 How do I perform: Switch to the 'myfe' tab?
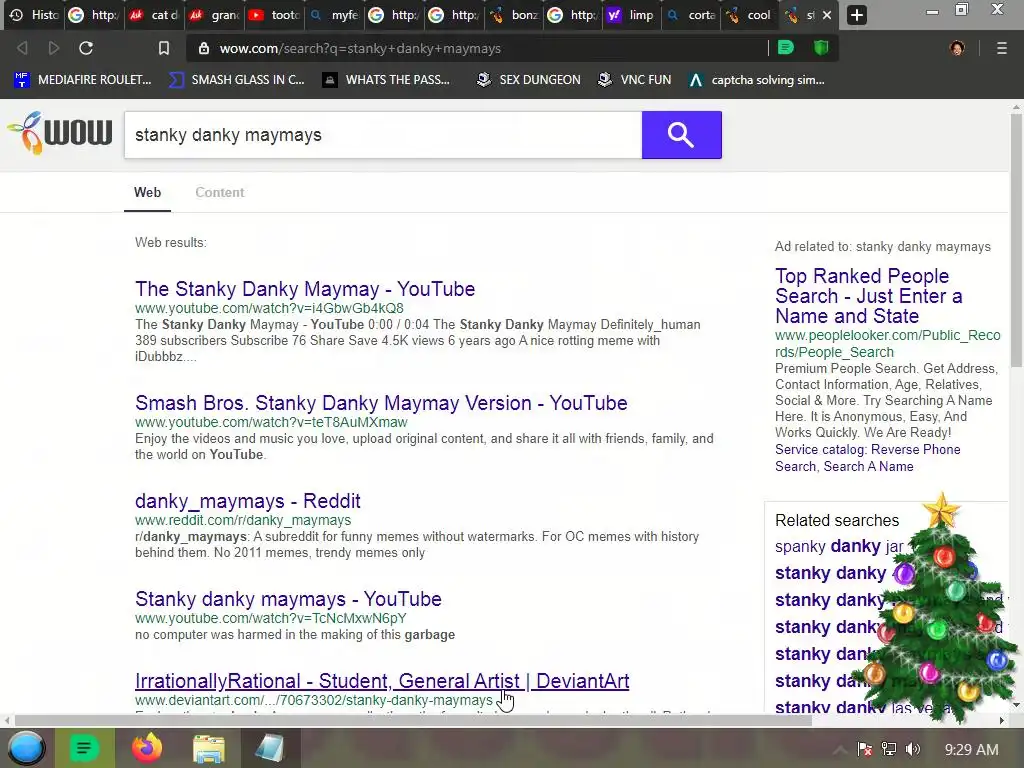[x=335, y=15]
